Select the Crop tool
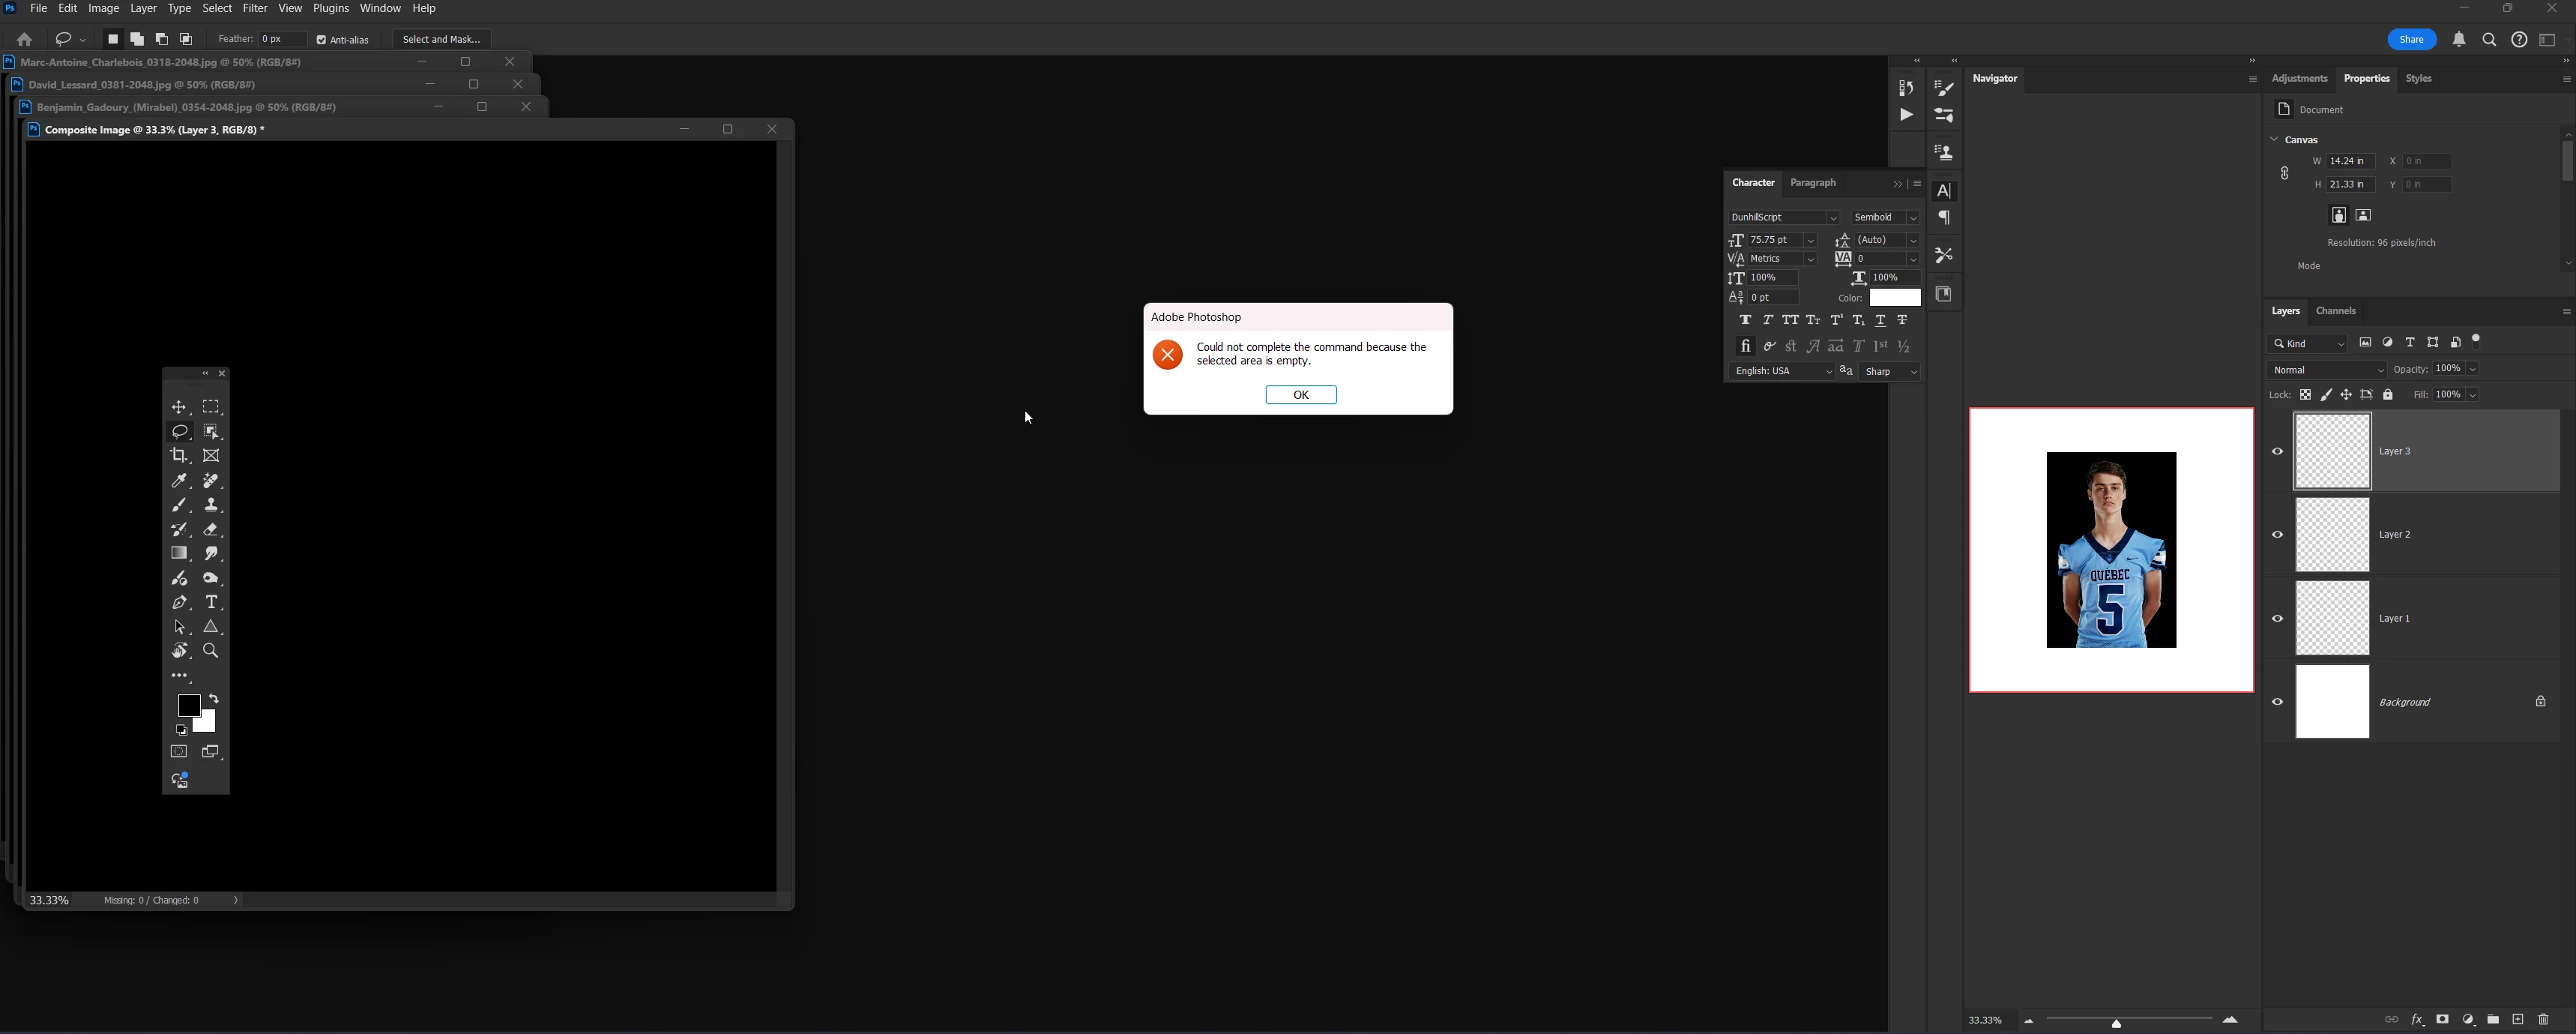Image resolution: width=2576 pixels, height=1034 pixels. (x=179, y=456)
